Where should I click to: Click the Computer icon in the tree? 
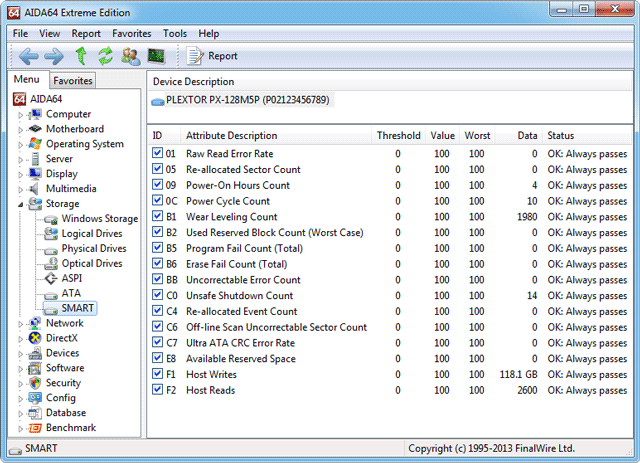[35, 114]
